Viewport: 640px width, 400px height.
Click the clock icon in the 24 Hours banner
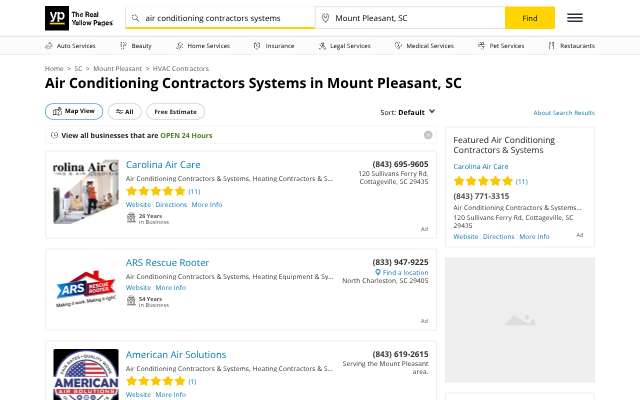[x=54, y=135]
